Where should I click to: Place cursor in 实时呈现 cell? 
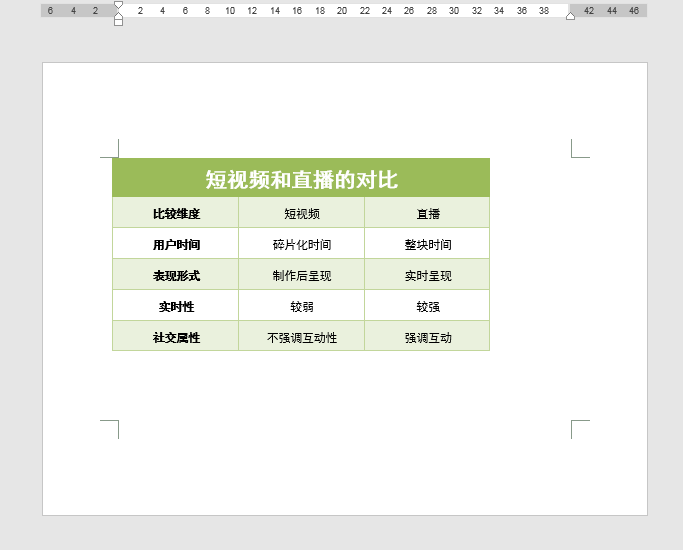pos(427,274)
